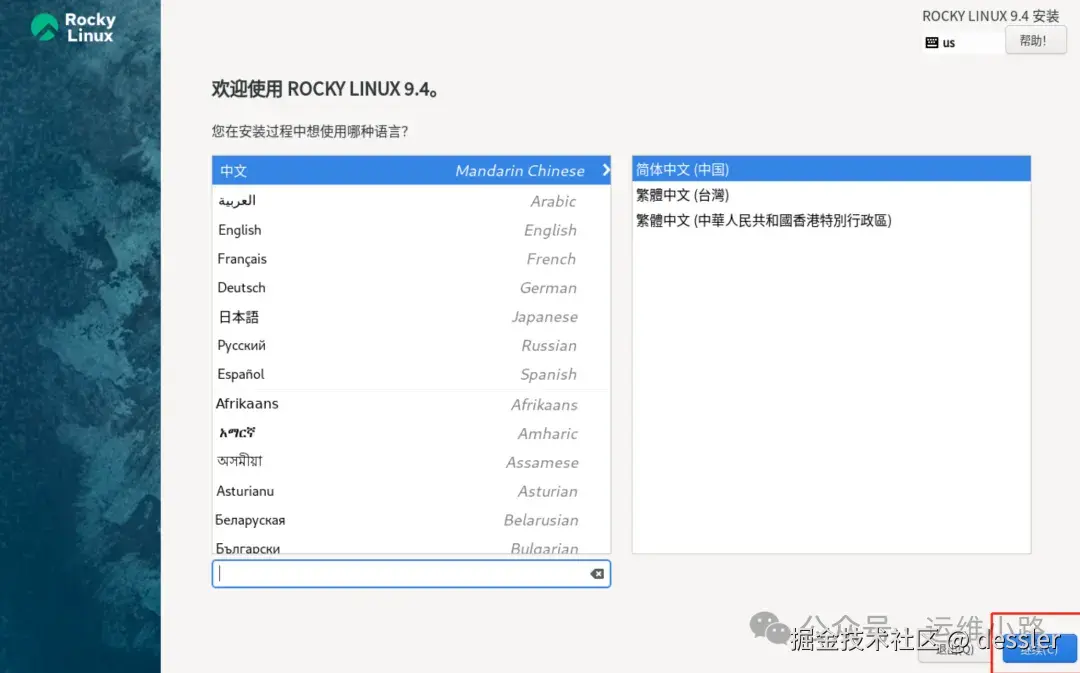Image resolution: width=1080 pixels, height=673 pixels.
Task: Select Asturianu Asturian in the language list
Action: click(x=411, y=490)
